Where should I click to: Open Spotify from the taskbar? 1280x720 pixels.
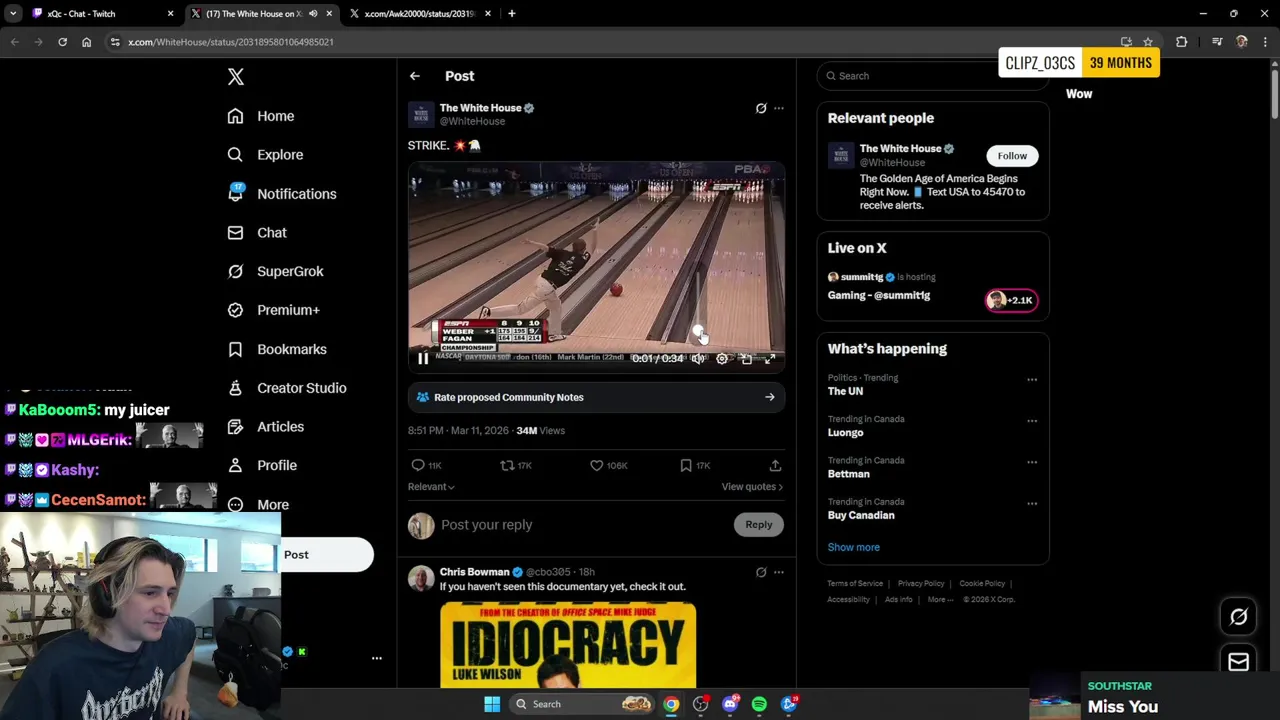coord(759,704)
